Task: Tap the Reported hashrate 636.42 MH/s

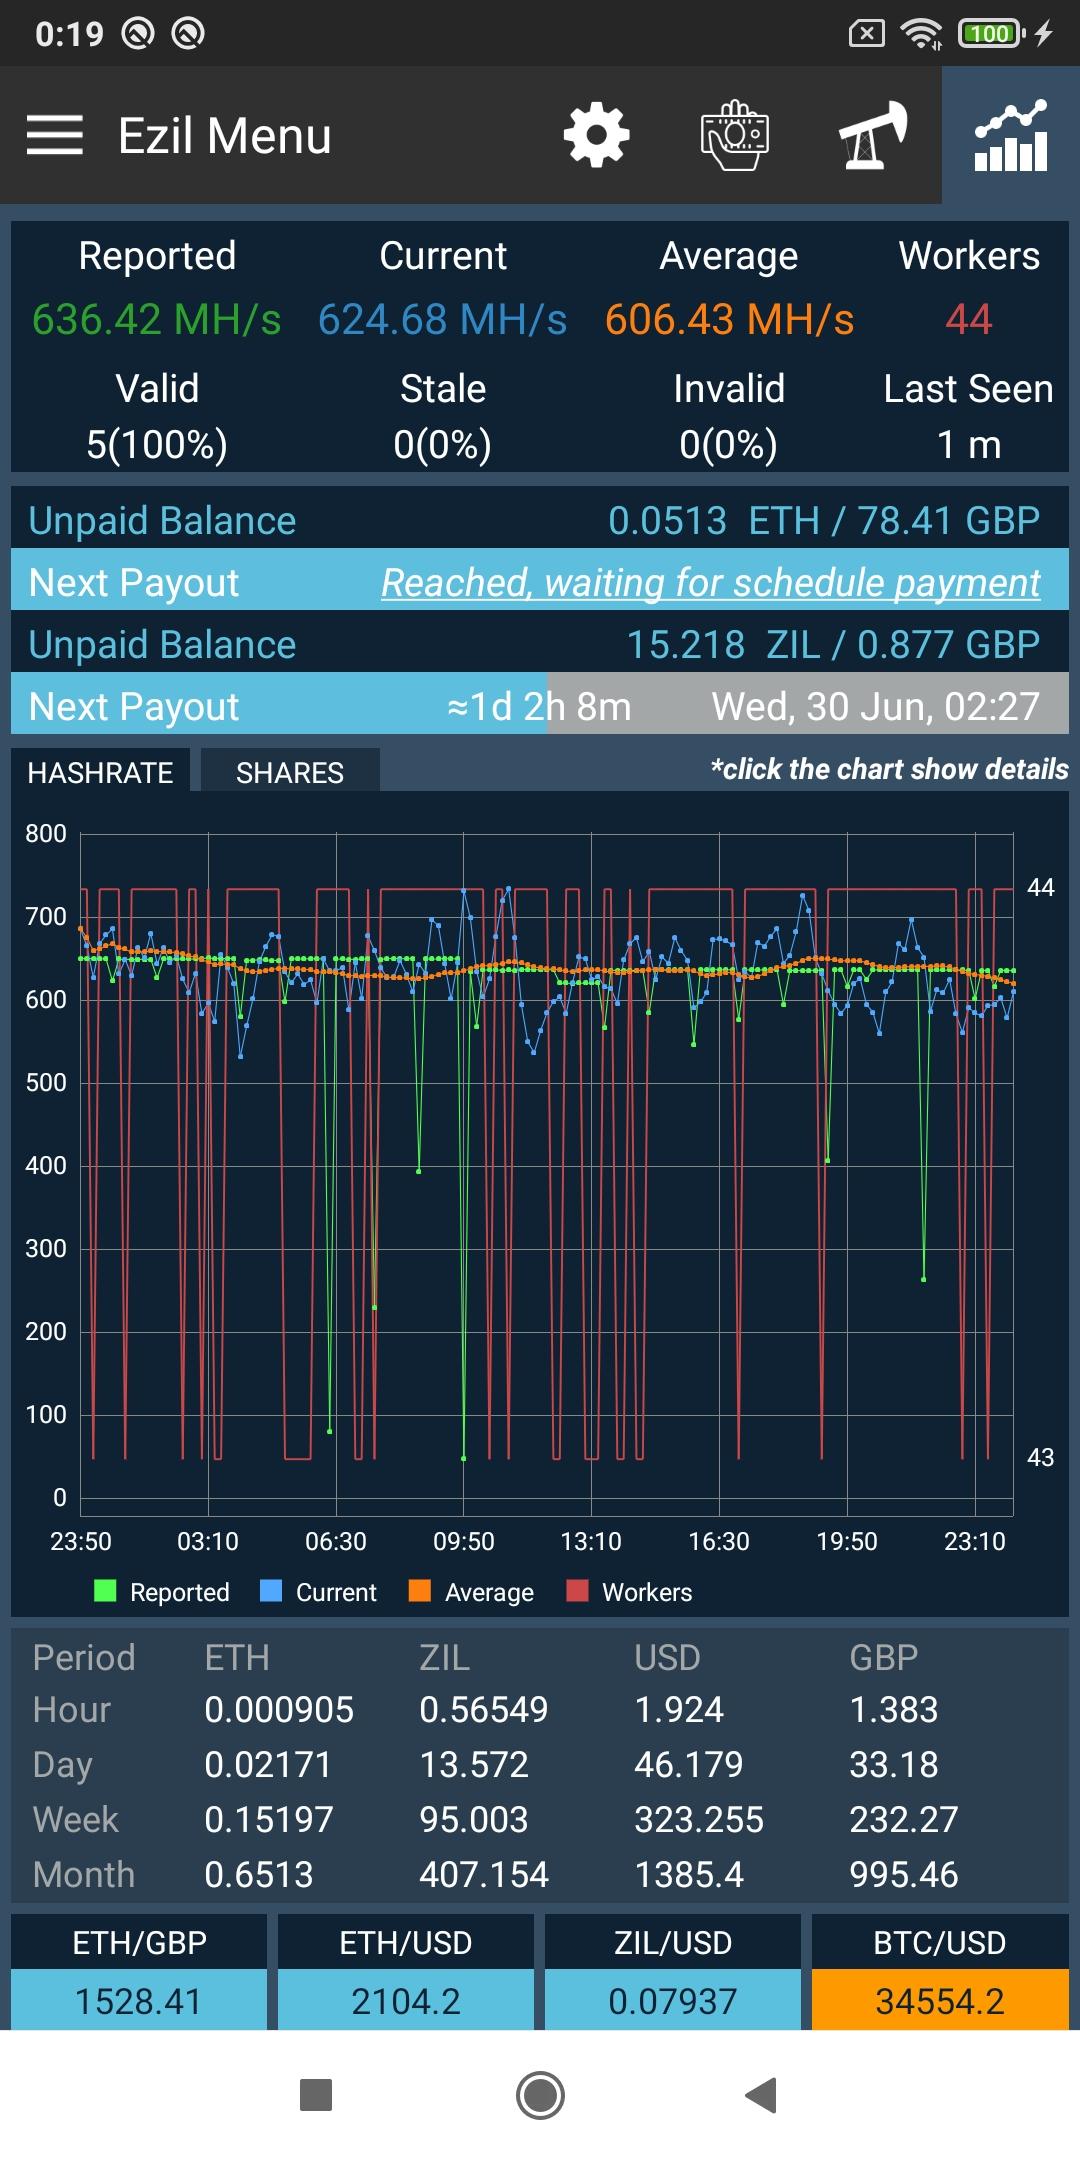Action: 157,320
